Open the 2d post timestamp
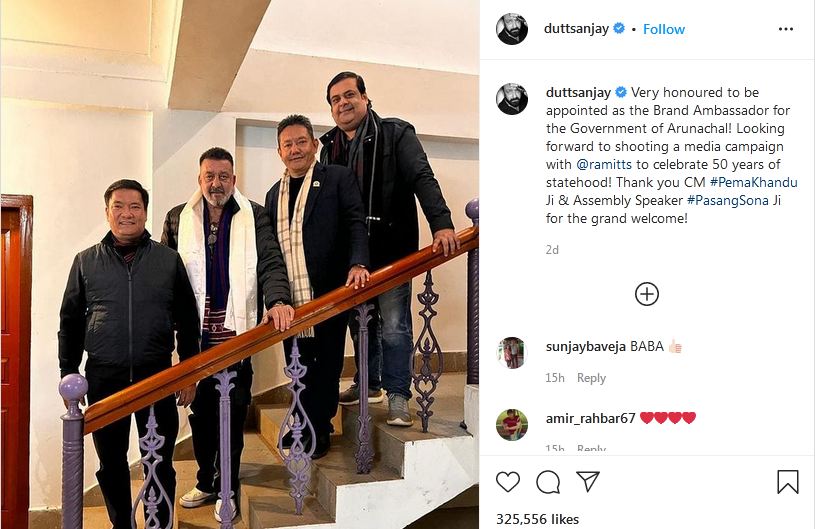Screen dimensions: 815x529 (x=552, y=250)
